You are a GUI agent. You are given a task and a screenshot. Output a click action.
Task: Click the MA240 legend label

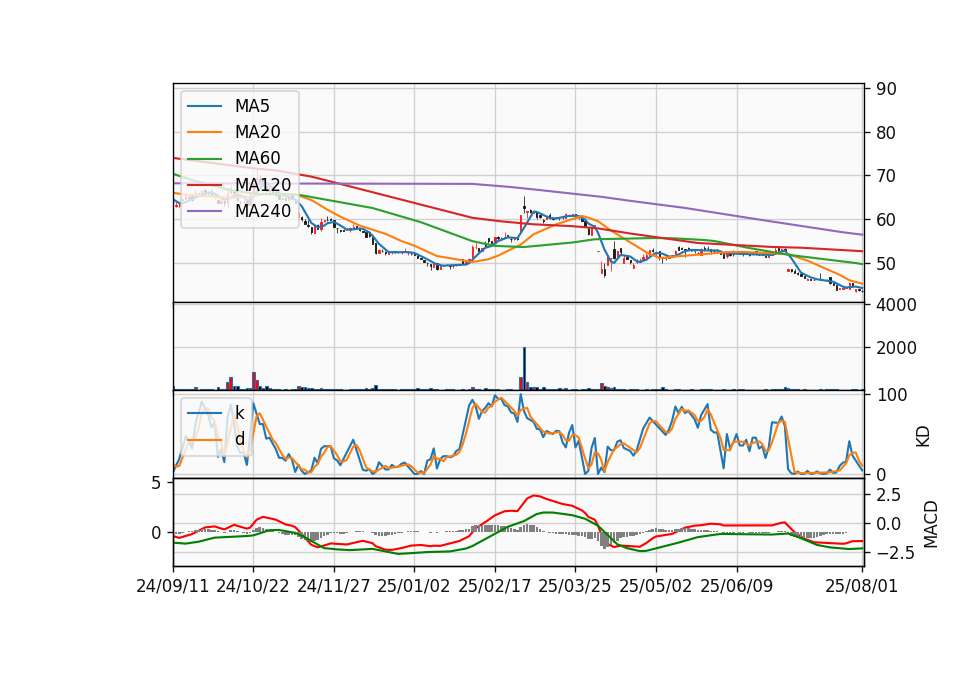point(263,211)
